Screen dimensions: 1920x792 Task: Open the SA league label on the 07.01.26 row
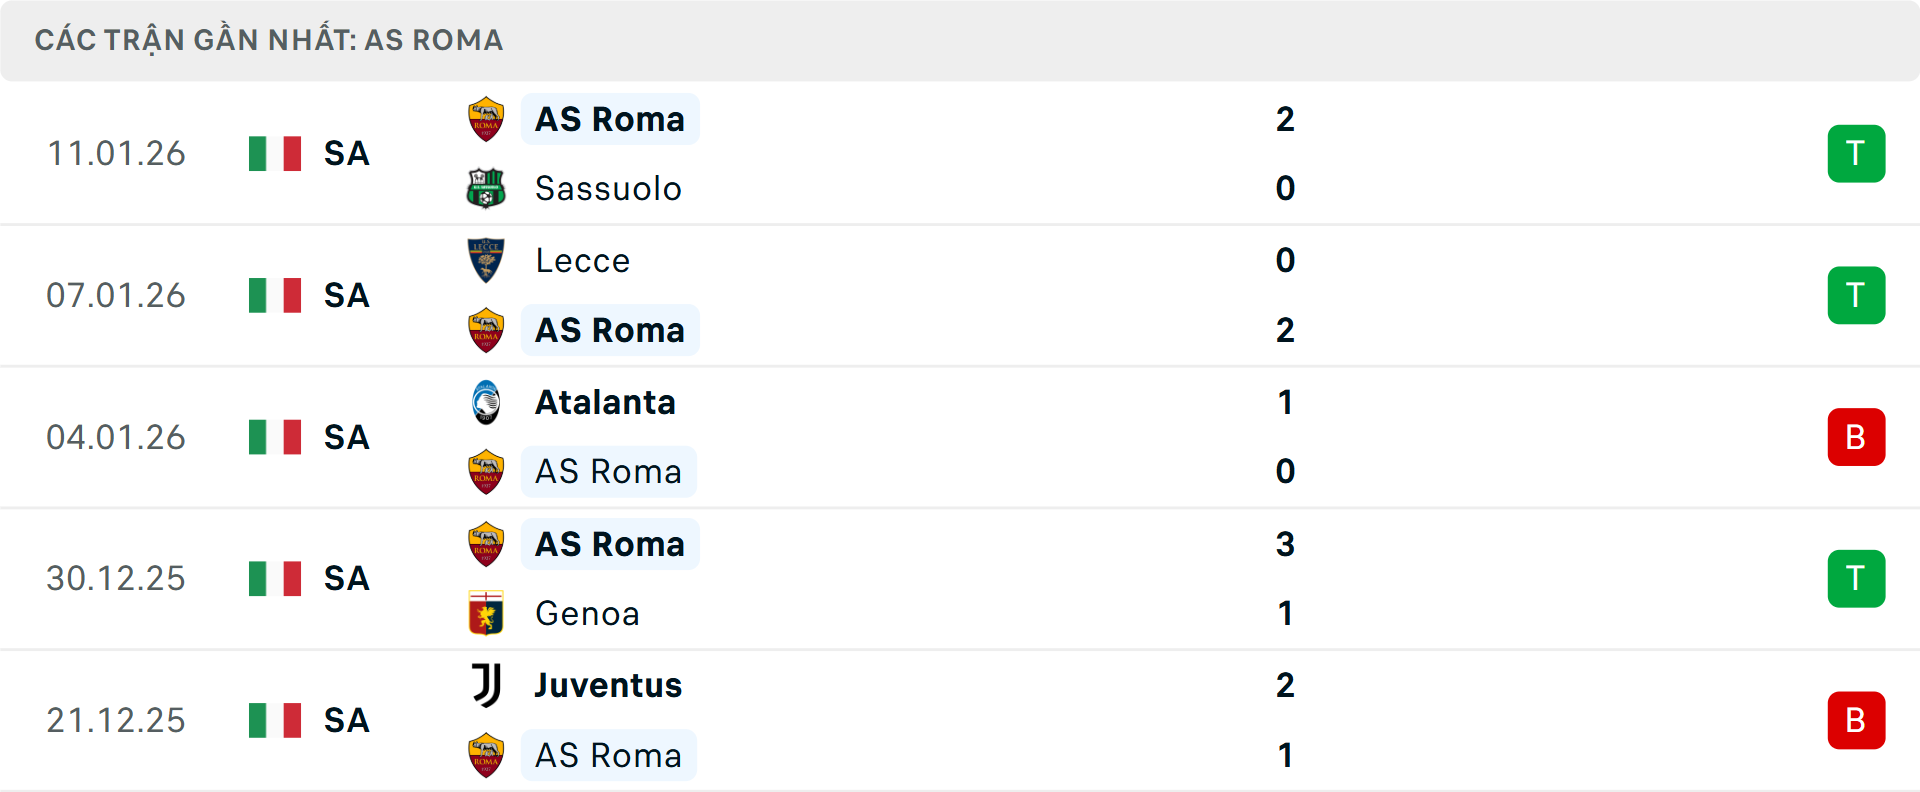(x=346, y=295)
